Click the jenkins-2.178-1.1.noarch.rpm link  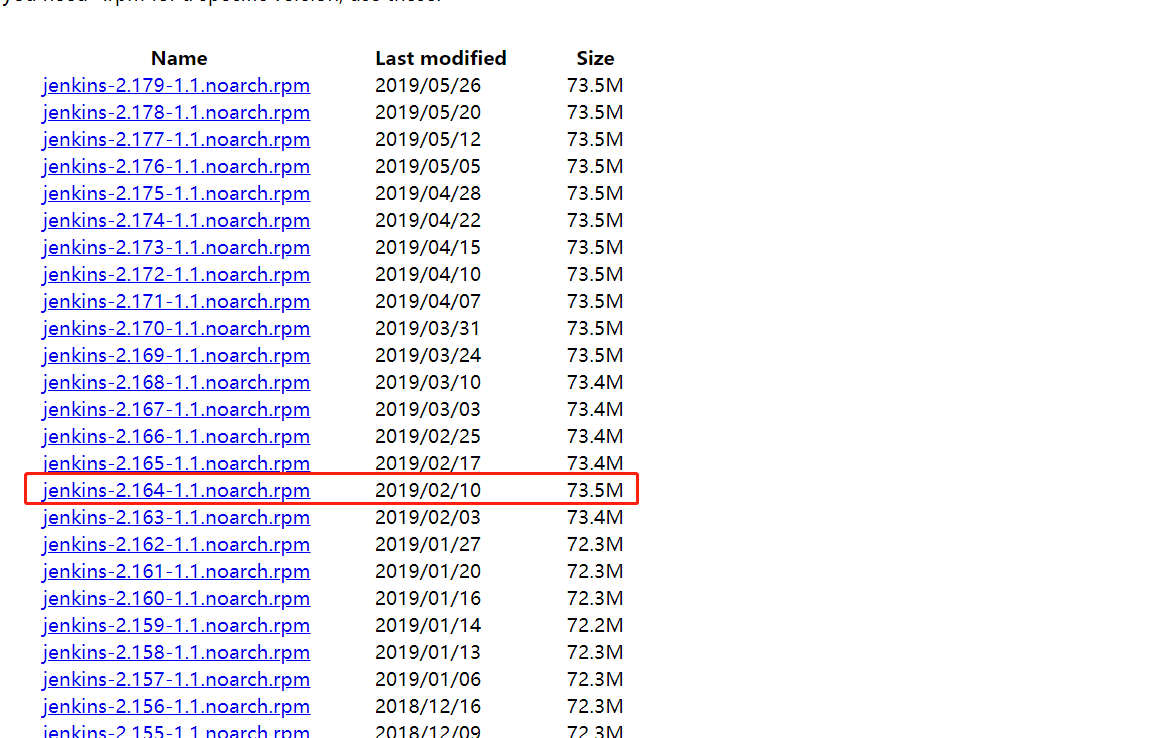[x=176, y=112]
